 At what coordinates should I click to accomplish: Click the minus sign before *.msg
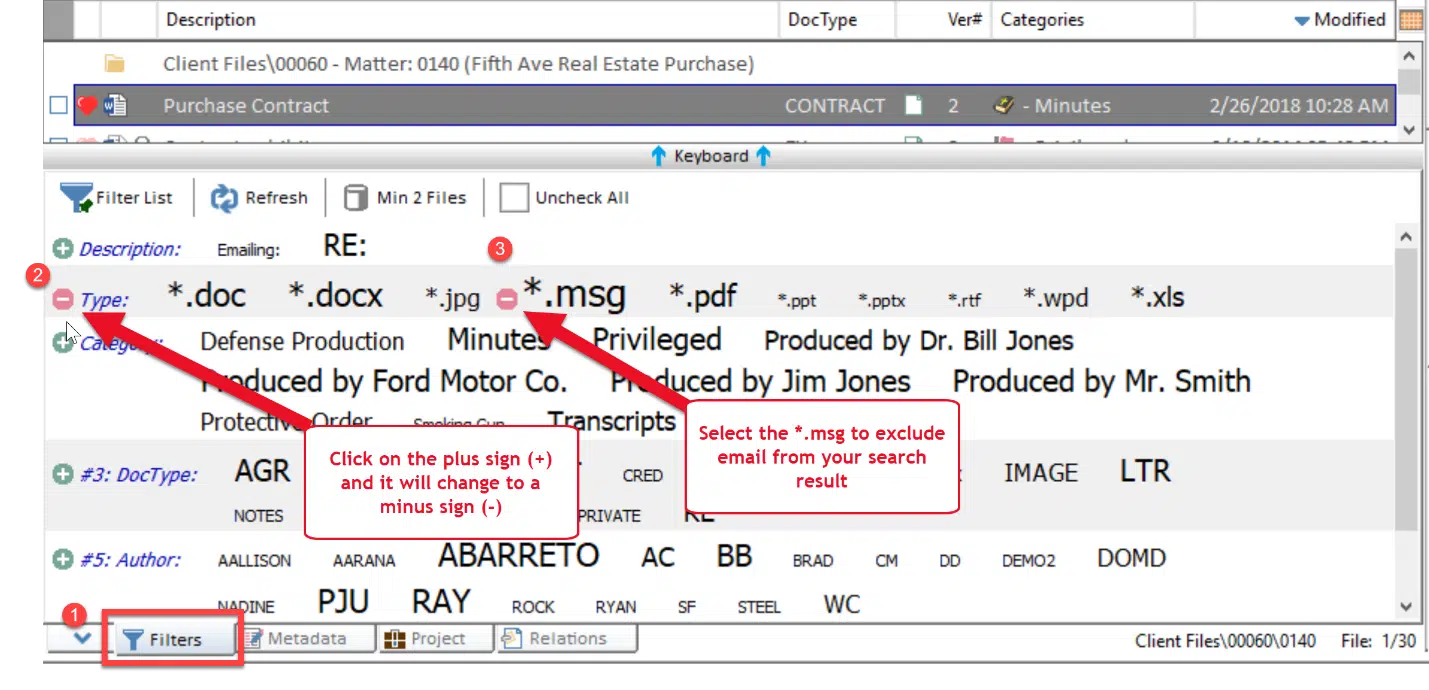tap(507, 298)
